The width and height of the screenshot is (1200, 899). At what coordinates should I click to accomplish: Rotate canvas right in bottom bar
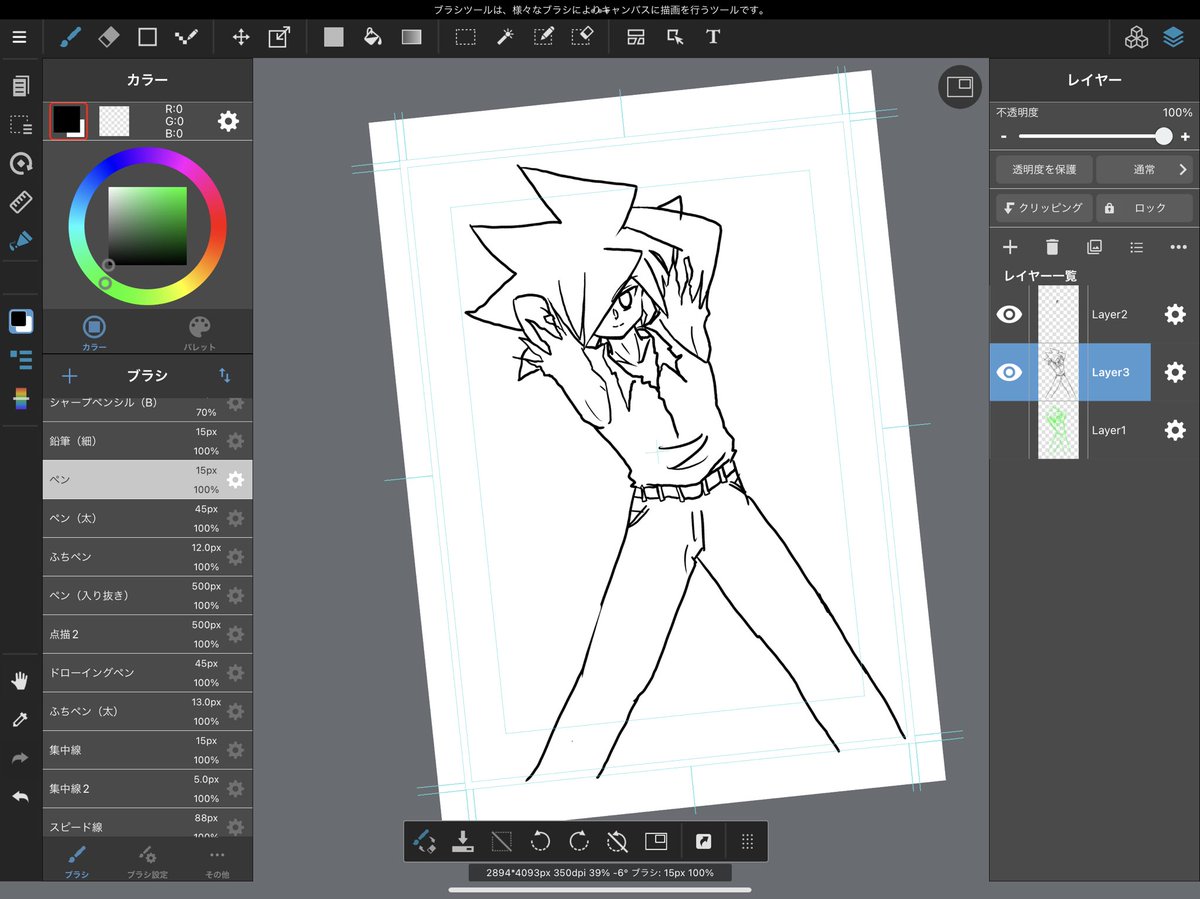[579, 841]
